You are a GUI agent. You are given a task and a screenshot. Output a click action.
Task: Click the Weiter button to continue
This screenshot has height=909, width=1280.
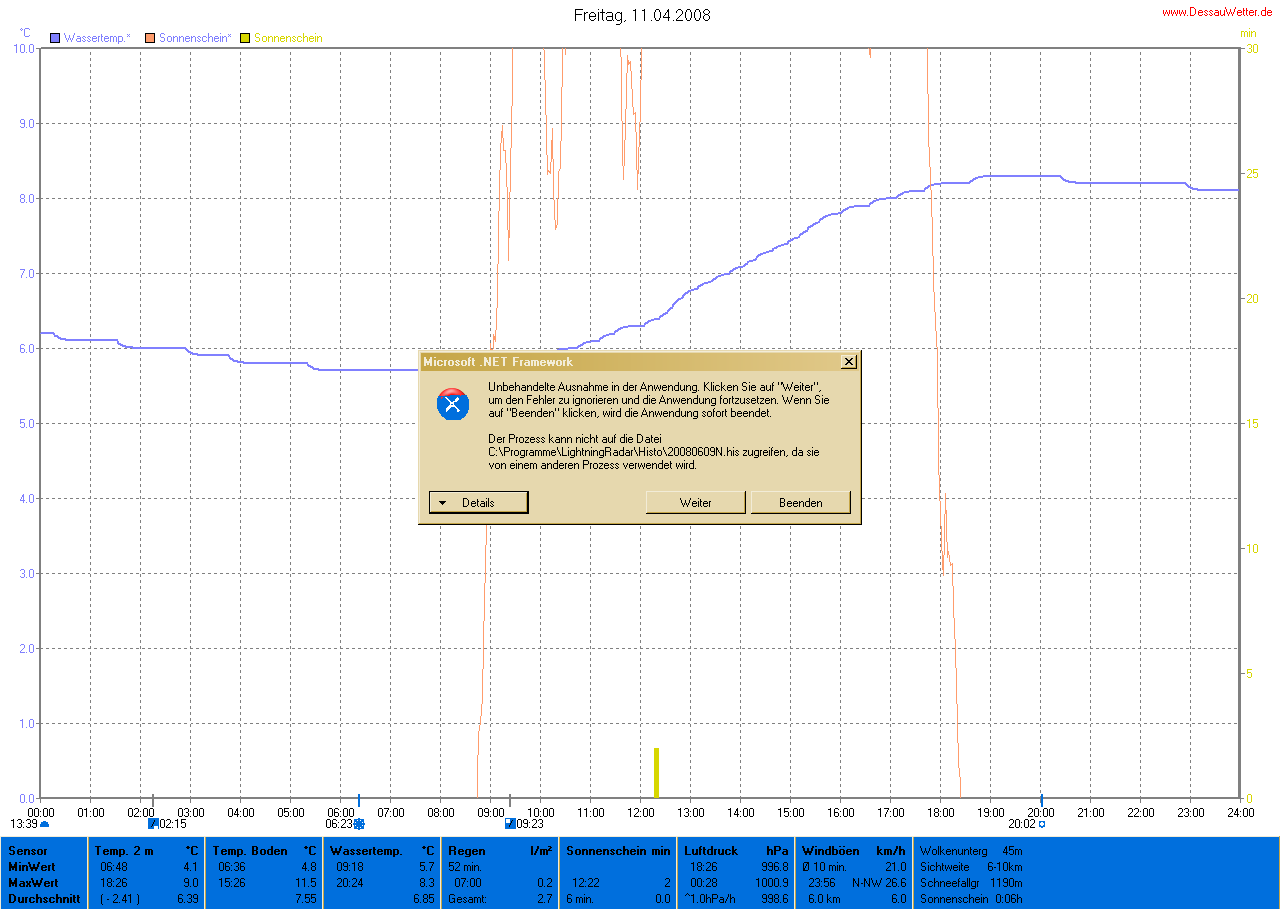(695, 502)
